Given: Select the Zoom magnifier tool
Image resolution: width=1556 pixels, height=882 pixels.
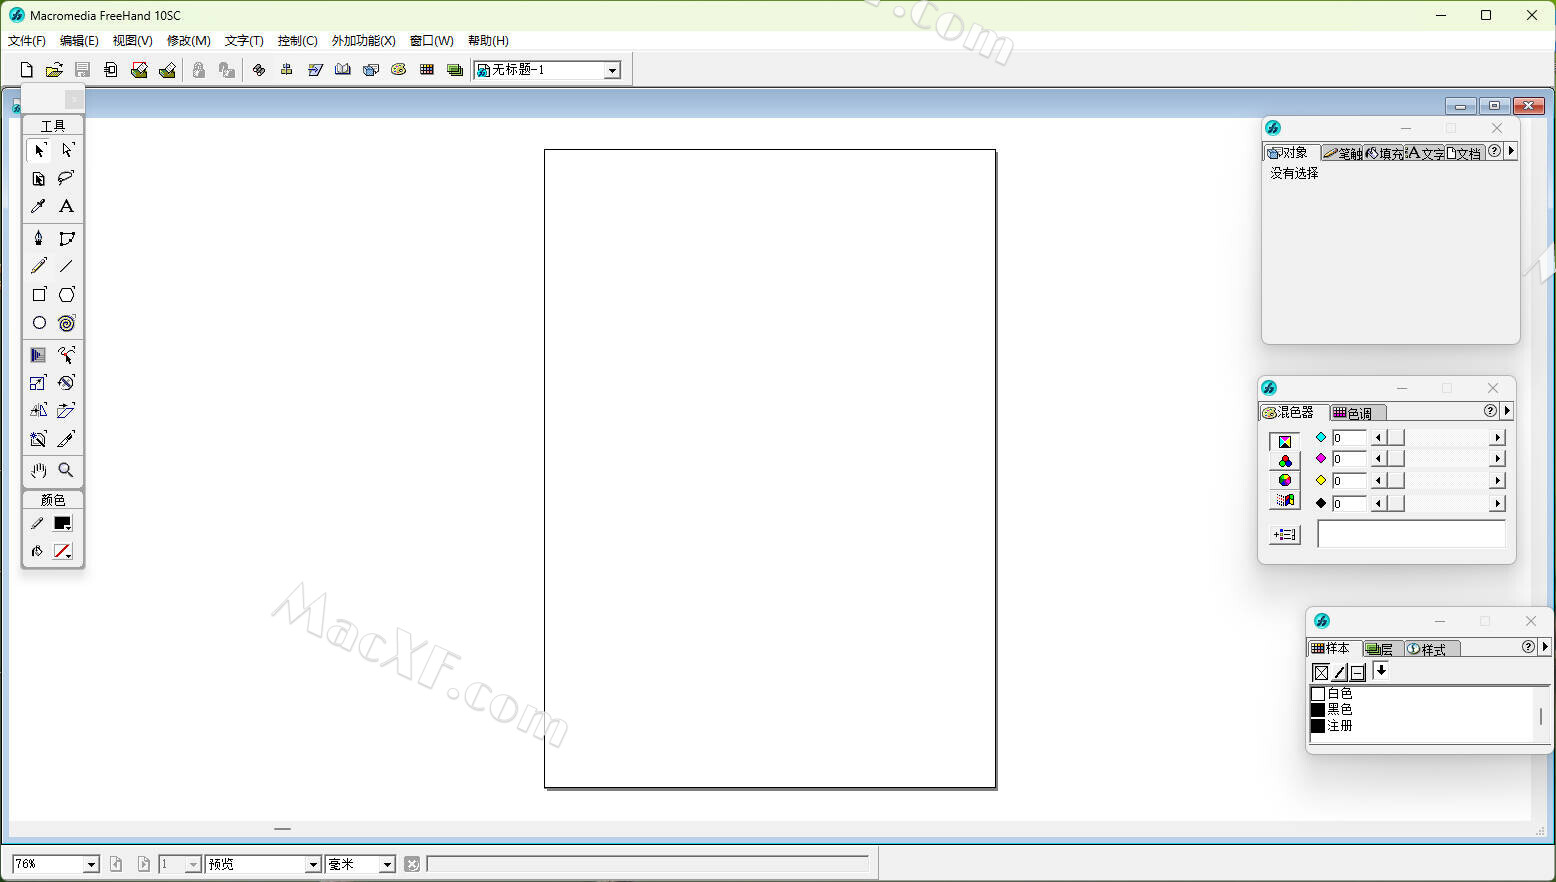Looking at the screenshot, I should coord(66,470).
